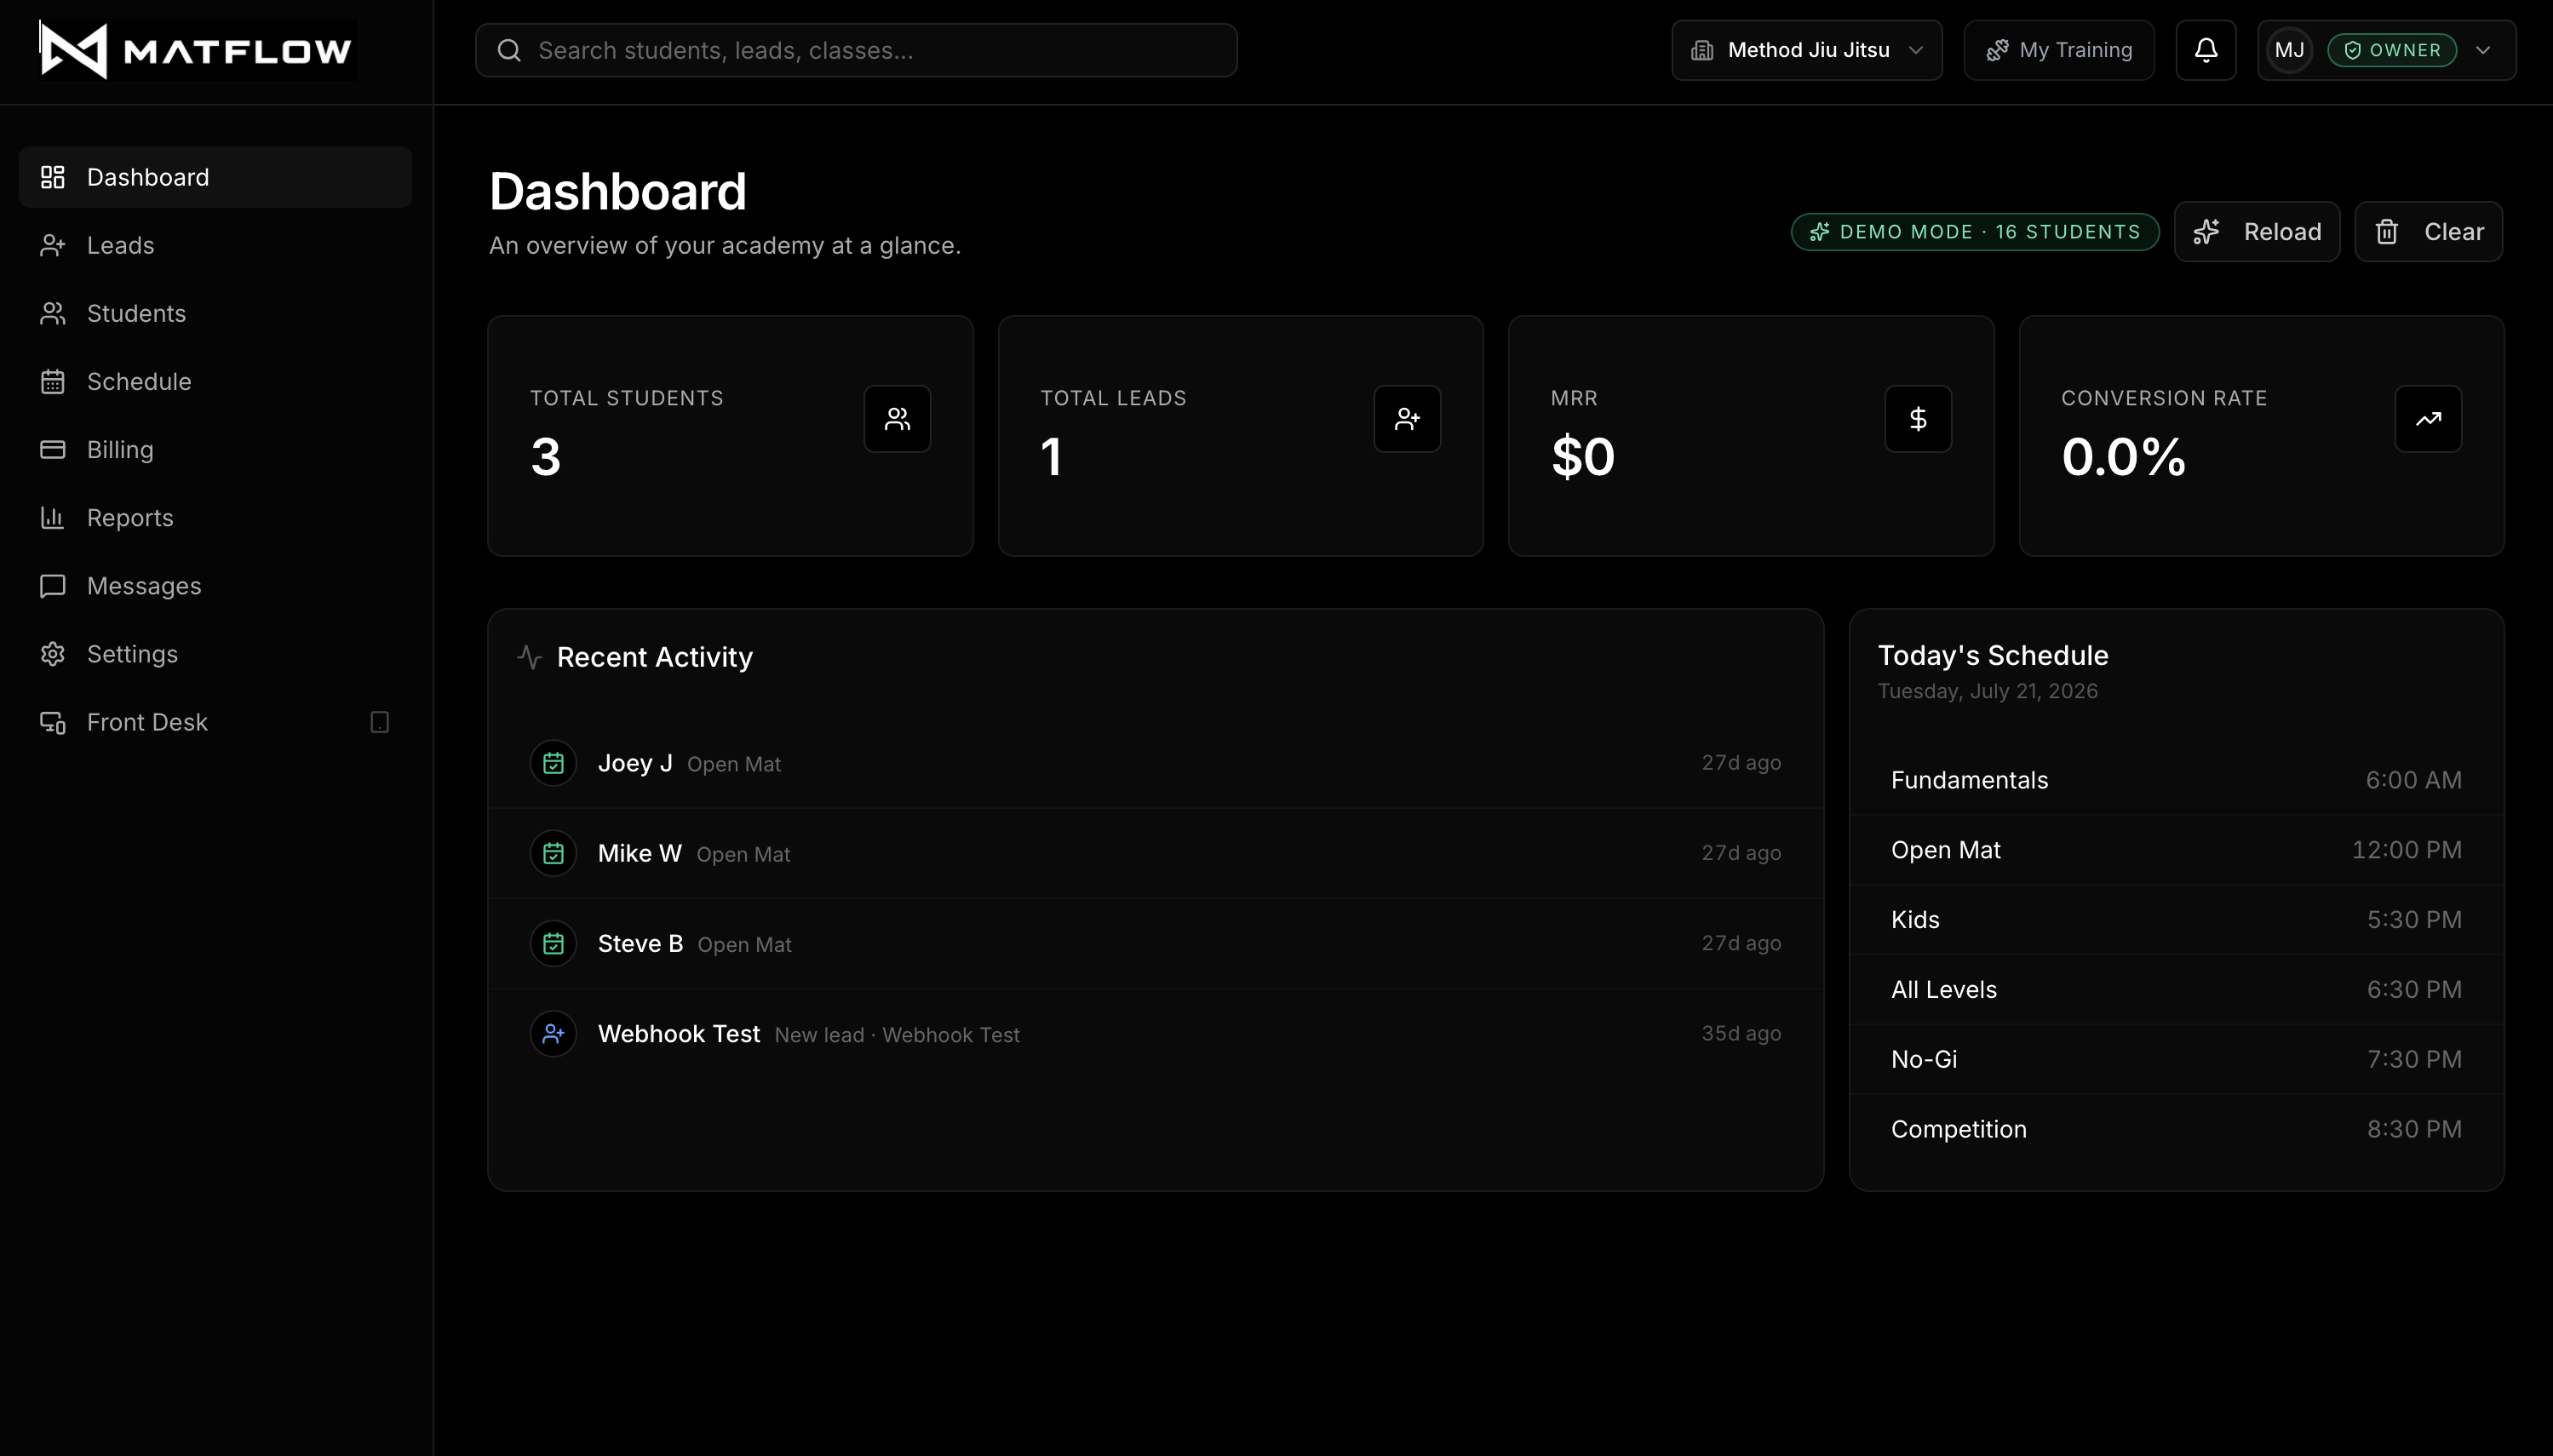Screen dimensions: 2553x1456
Task: Click the MRR dollar sign icon
Action: pyautogui.click(x=1918, y=419)
